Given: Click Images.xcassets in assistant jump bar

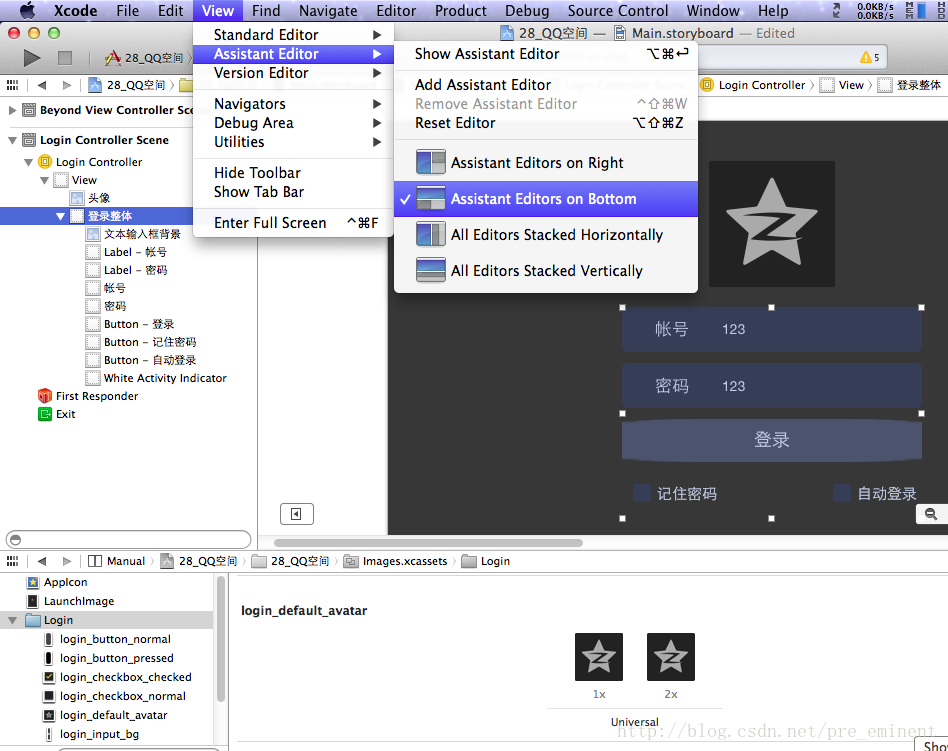Looking at the screenshot, I should [397, 561].
